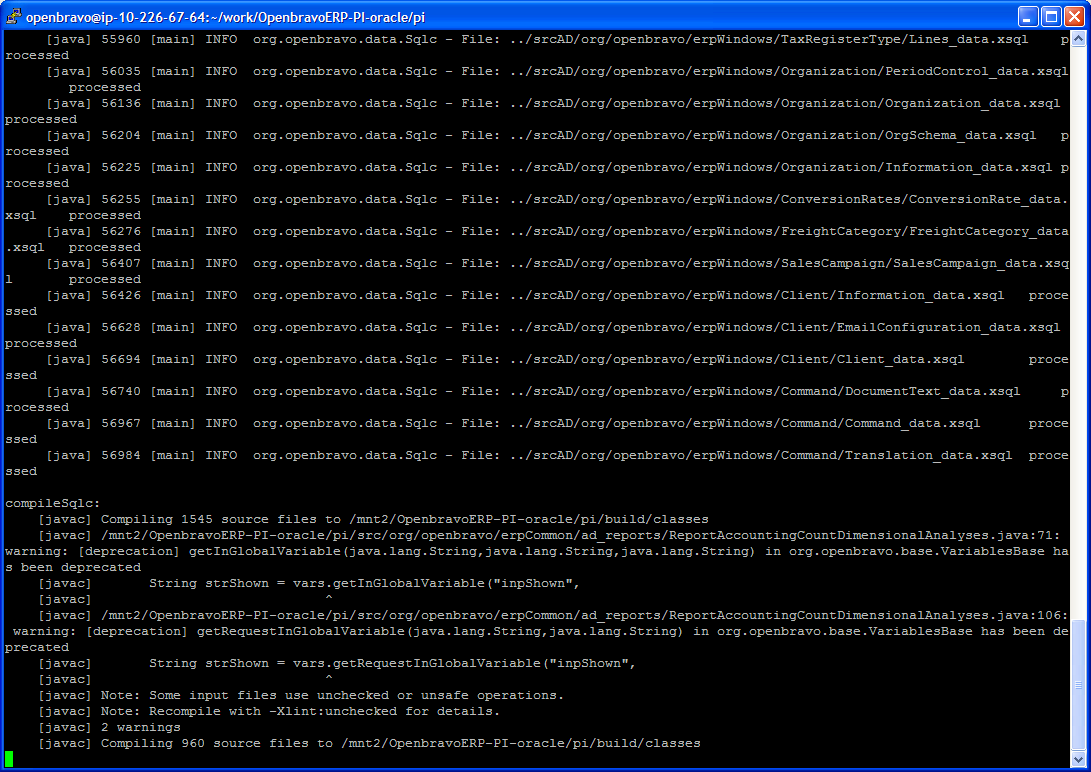Click the compileSqlc: target line
1091x772 pixels.
53,503
